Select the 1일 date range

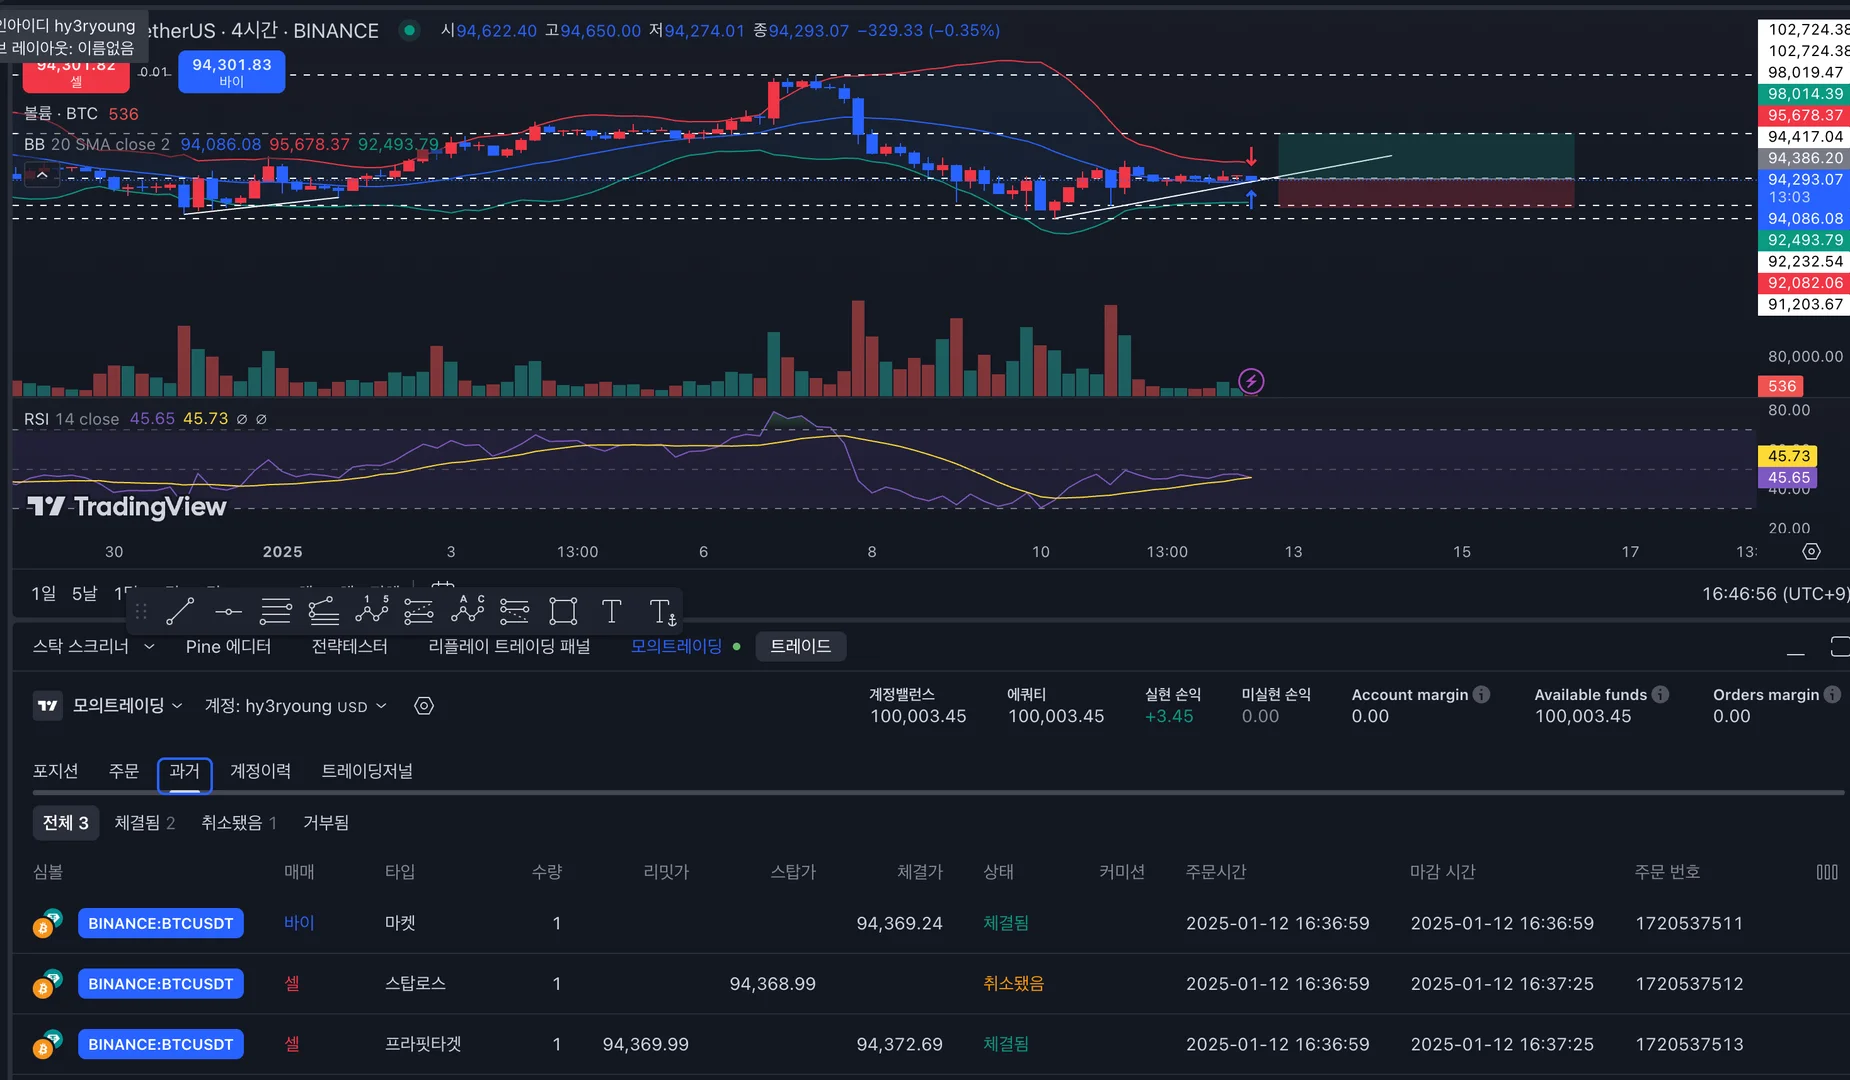43,594
